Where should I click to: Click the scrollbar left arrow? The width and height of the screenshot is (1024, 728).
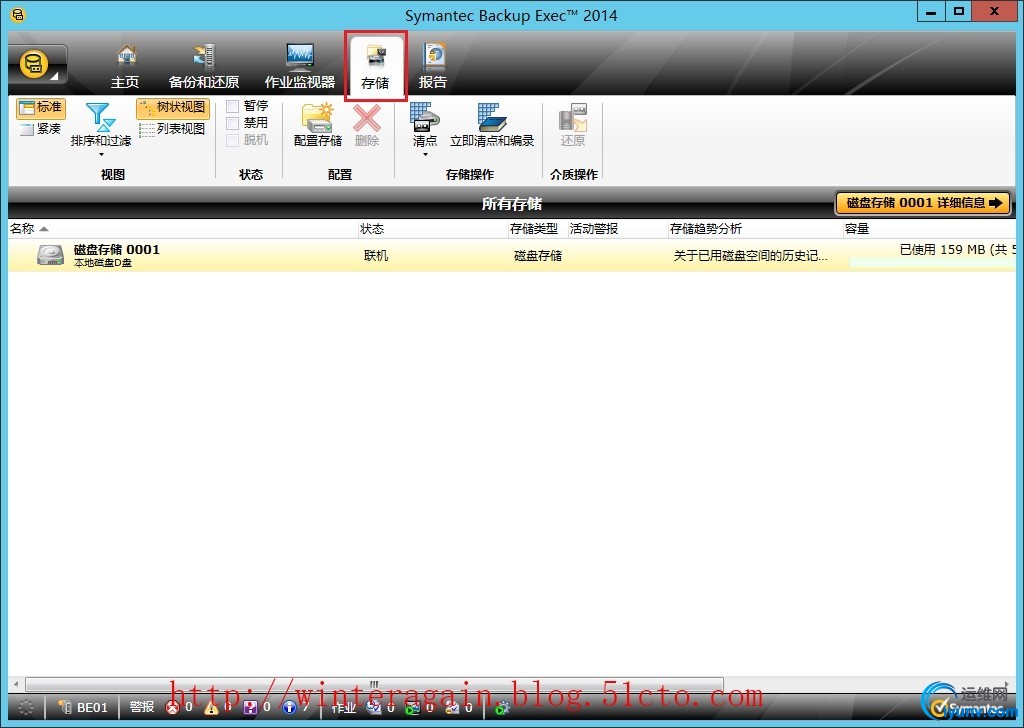point(16,684)
